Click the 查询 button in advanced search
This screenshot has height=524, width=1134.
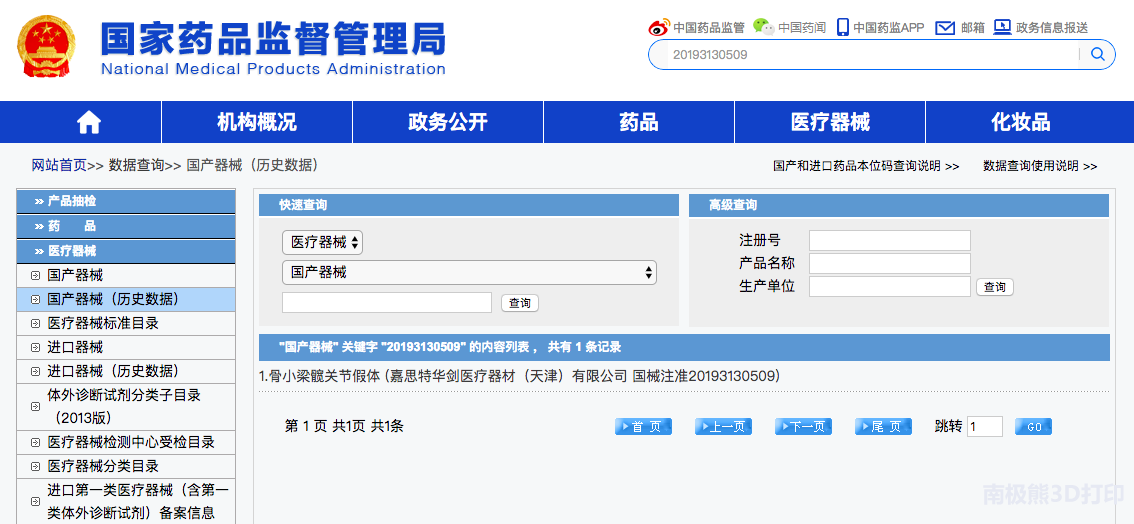(x=994, y=287)
